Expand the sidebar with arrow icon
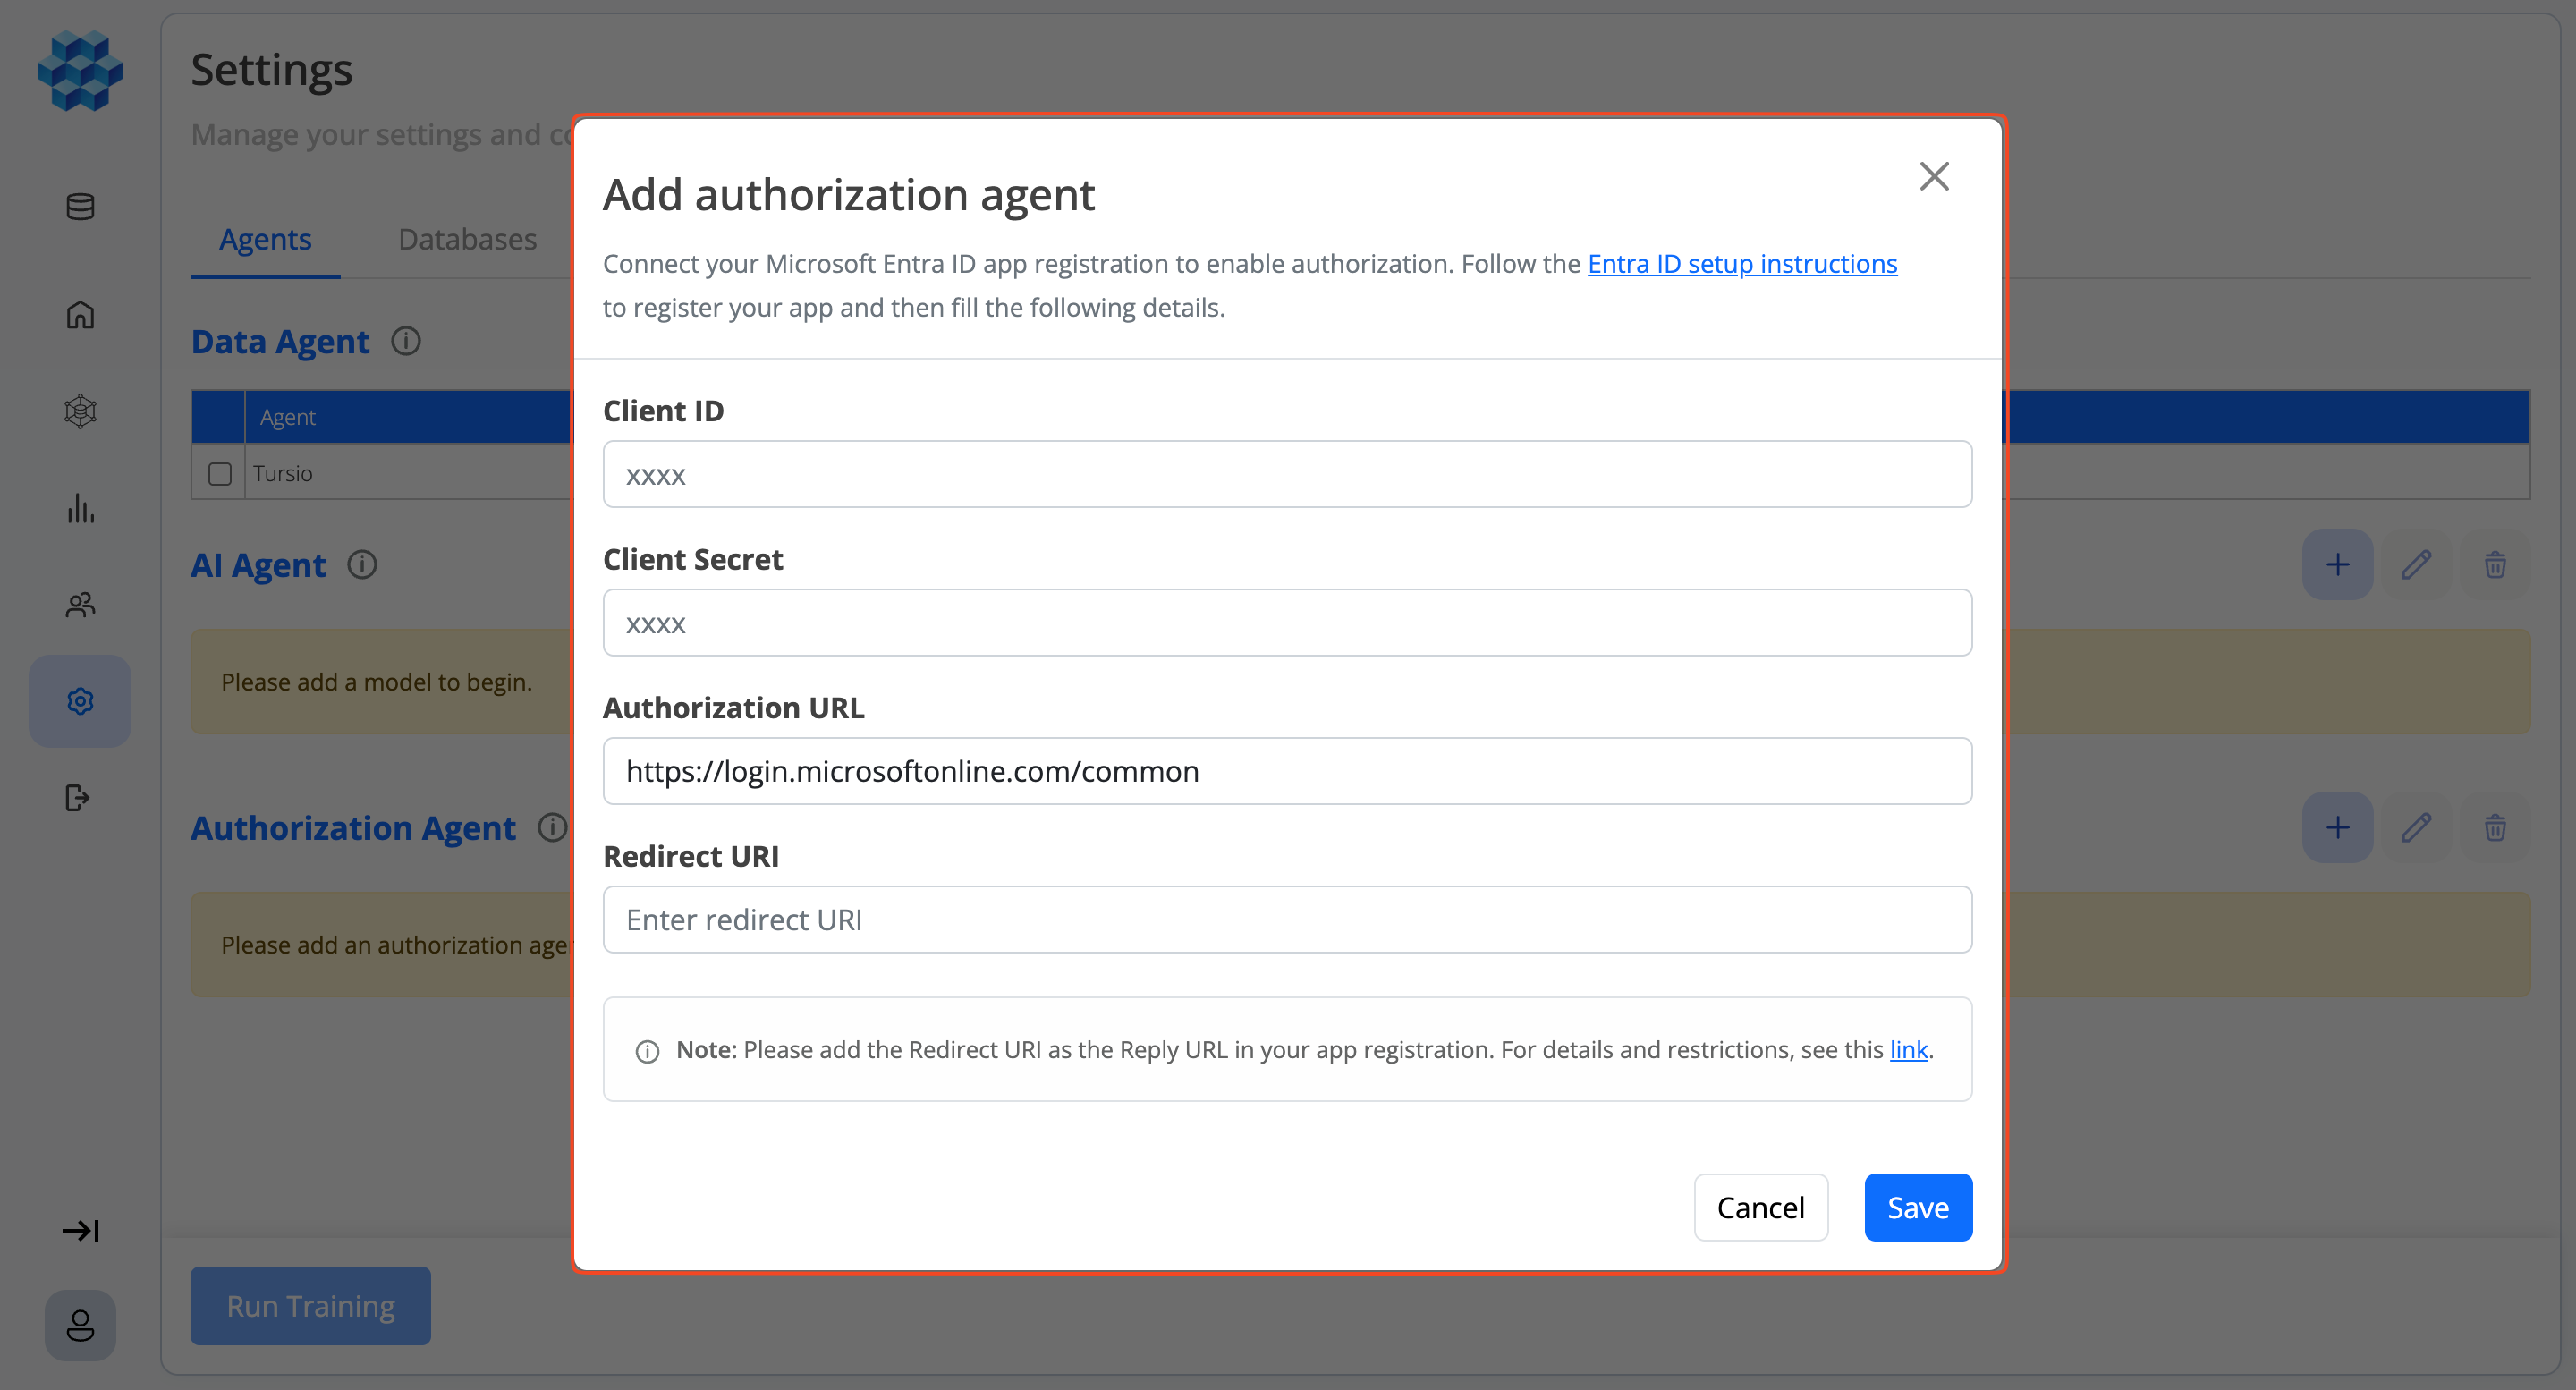The image size is (2576, 1390). click(x=80, y=1229)
